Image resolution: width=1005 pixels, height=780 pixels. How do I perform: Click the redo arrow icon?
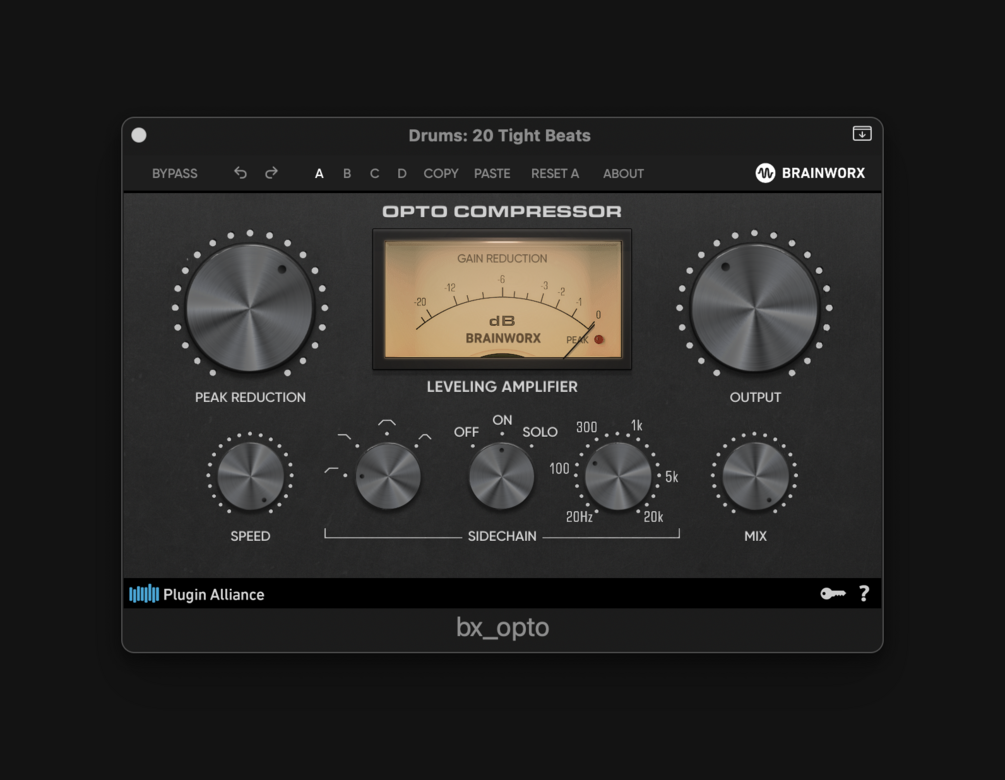[272, 173]
